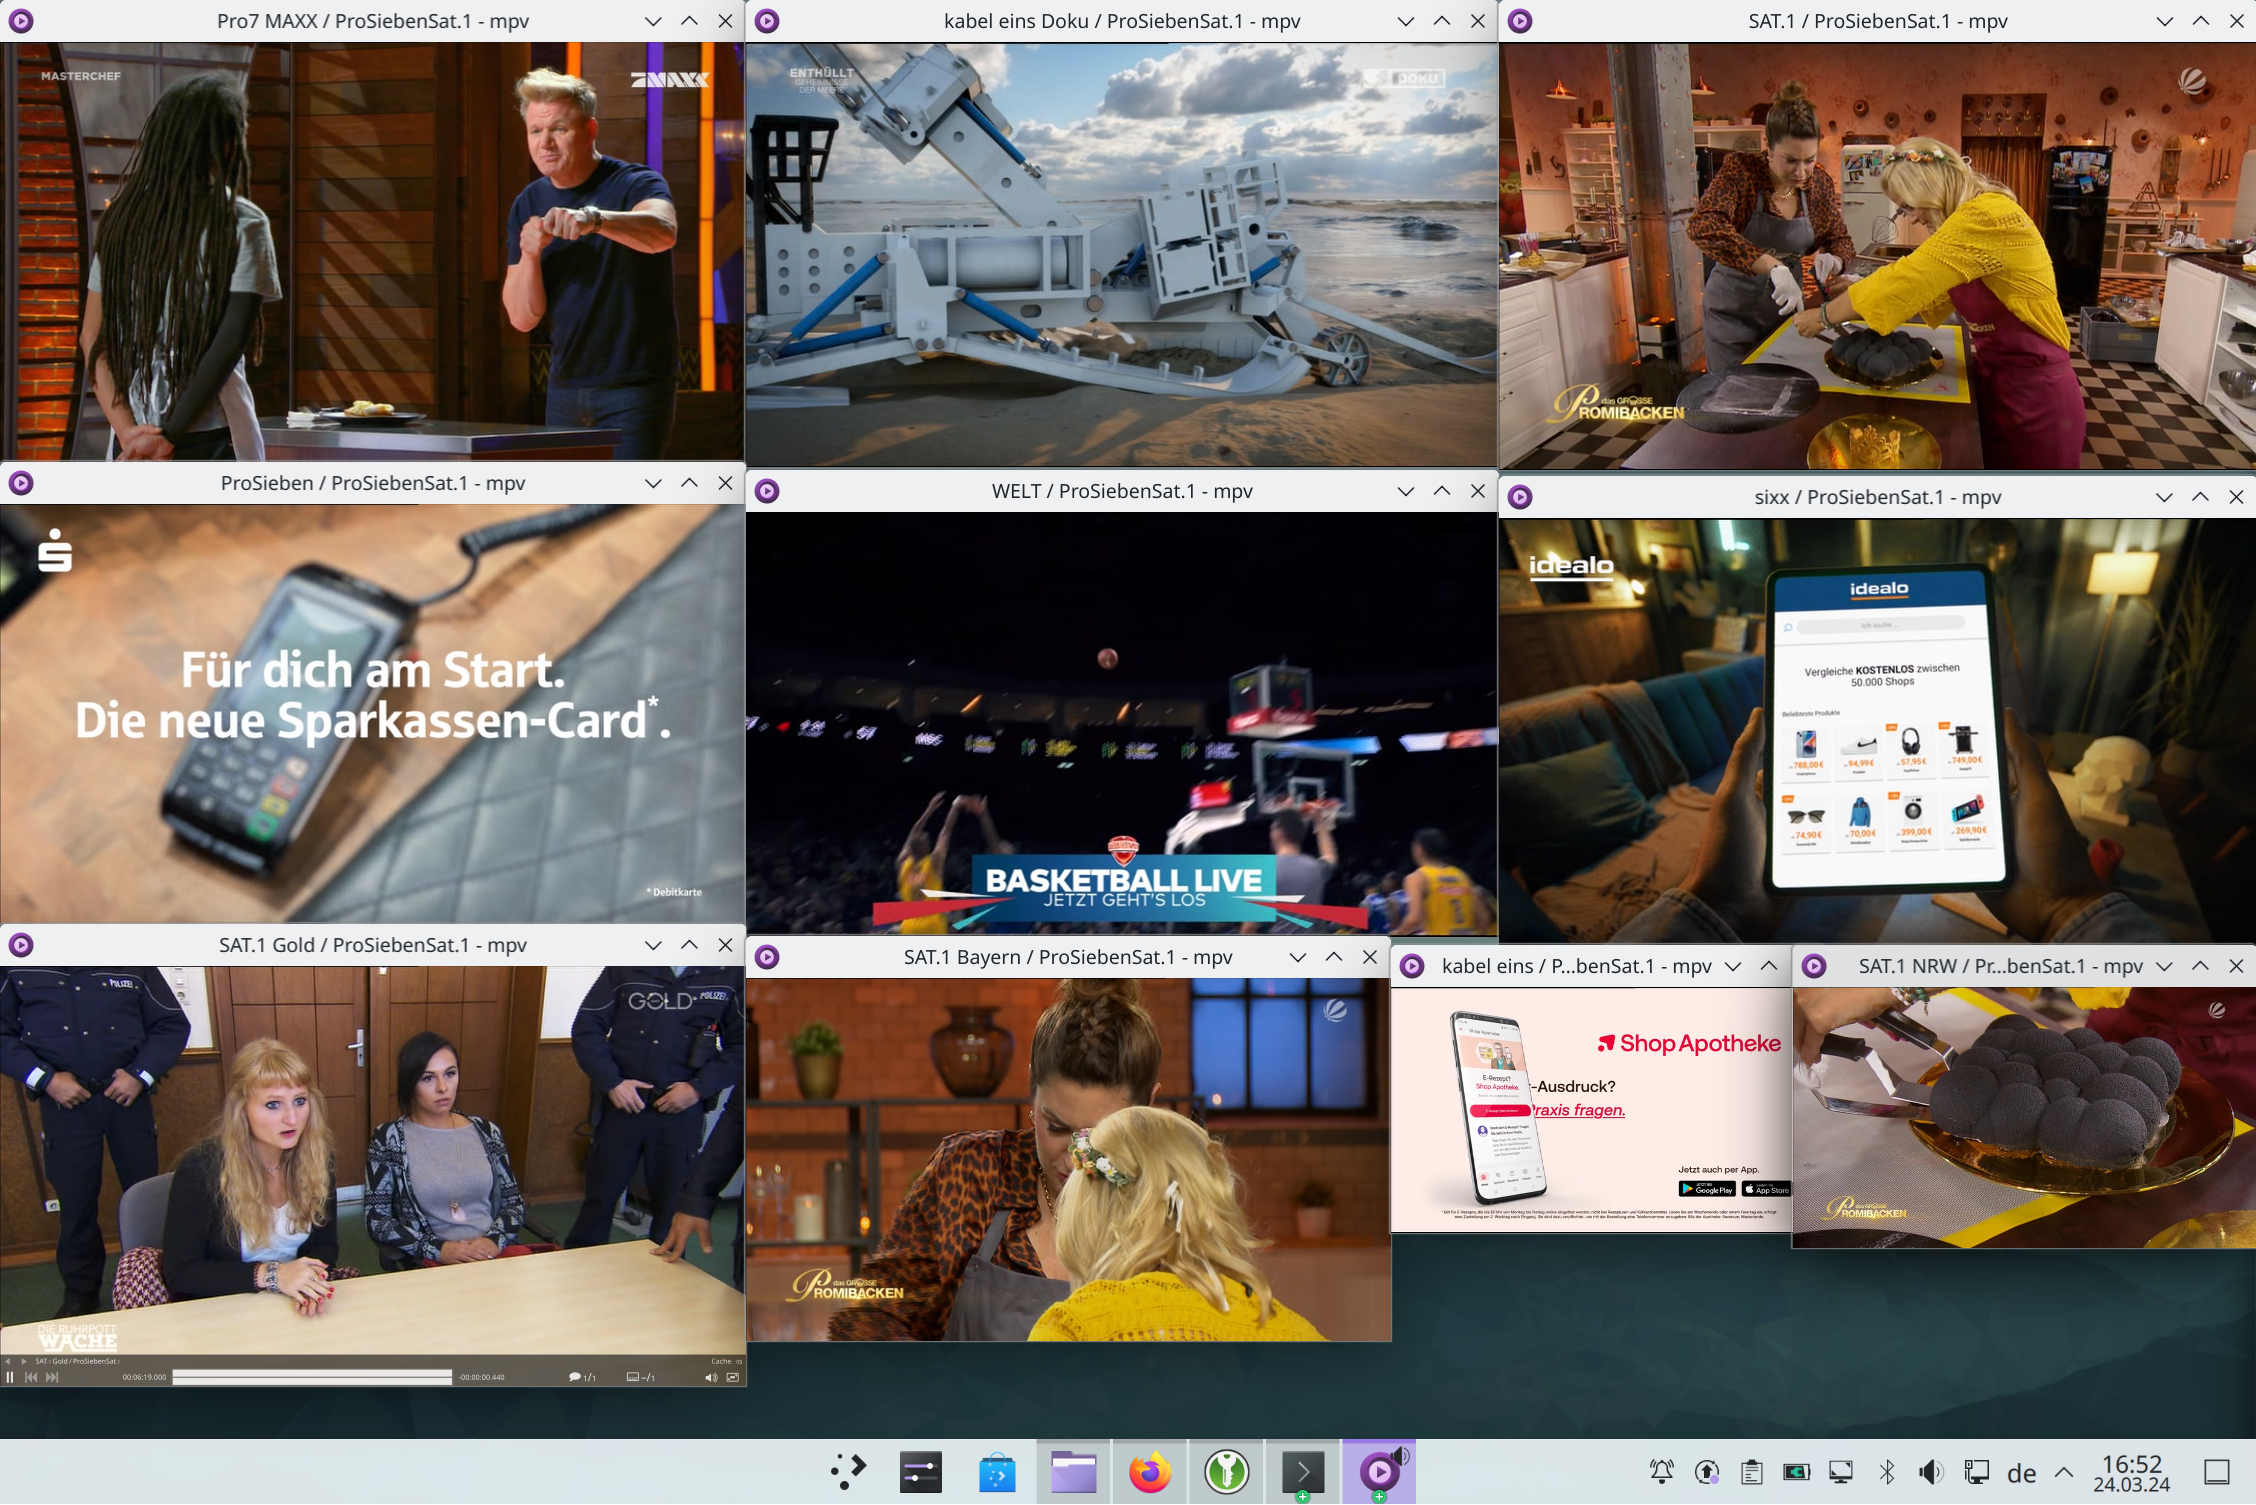The width and height of the screenshot is (2256, 1505).
Task: Click the ProSieben Sparkassen-Card video area
Action: tap(372, 713)
